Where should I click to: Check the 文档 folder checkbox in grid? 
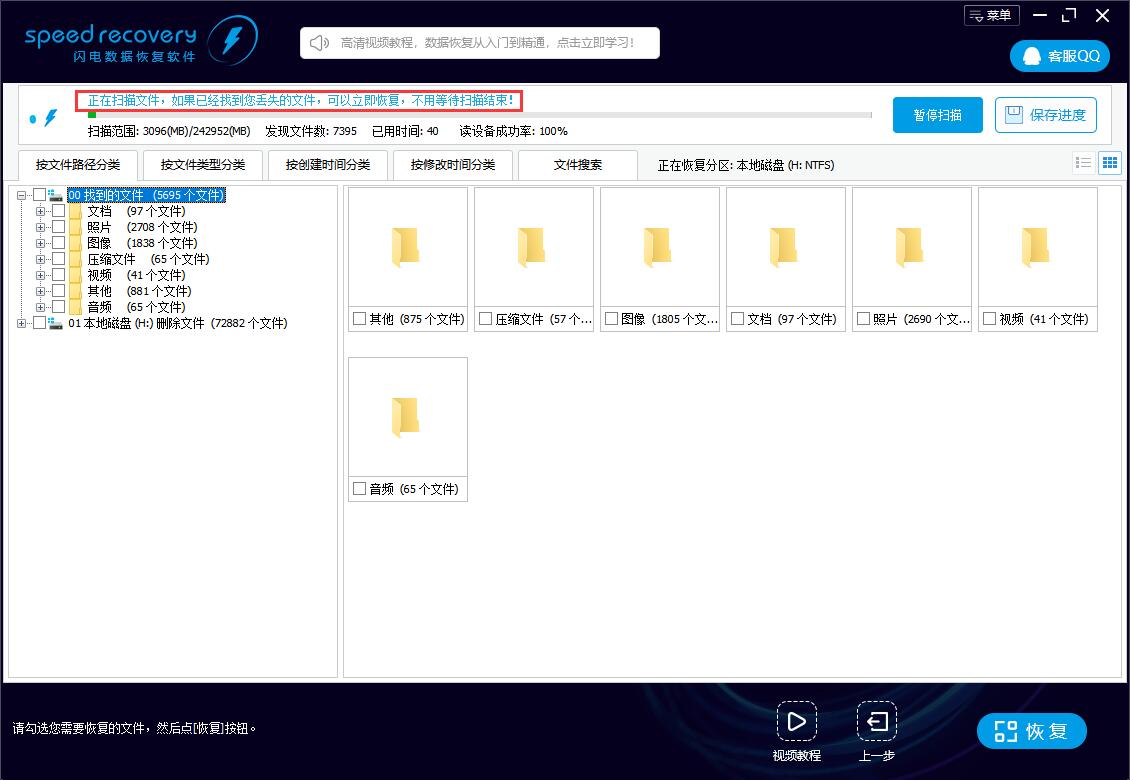(737, 318)
